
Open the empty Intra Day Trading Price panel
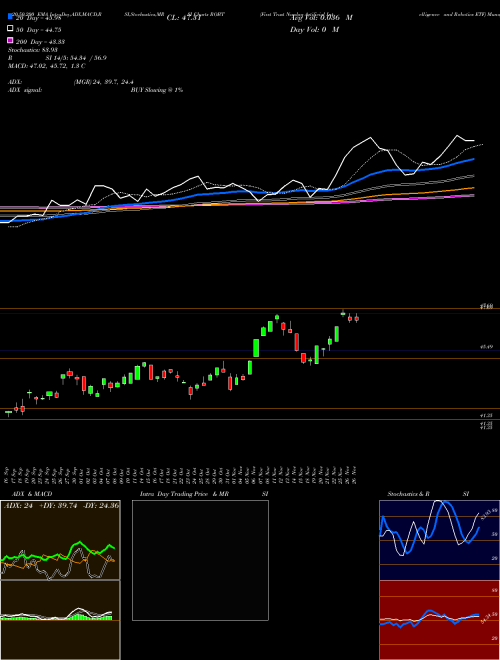coord(200,560)
